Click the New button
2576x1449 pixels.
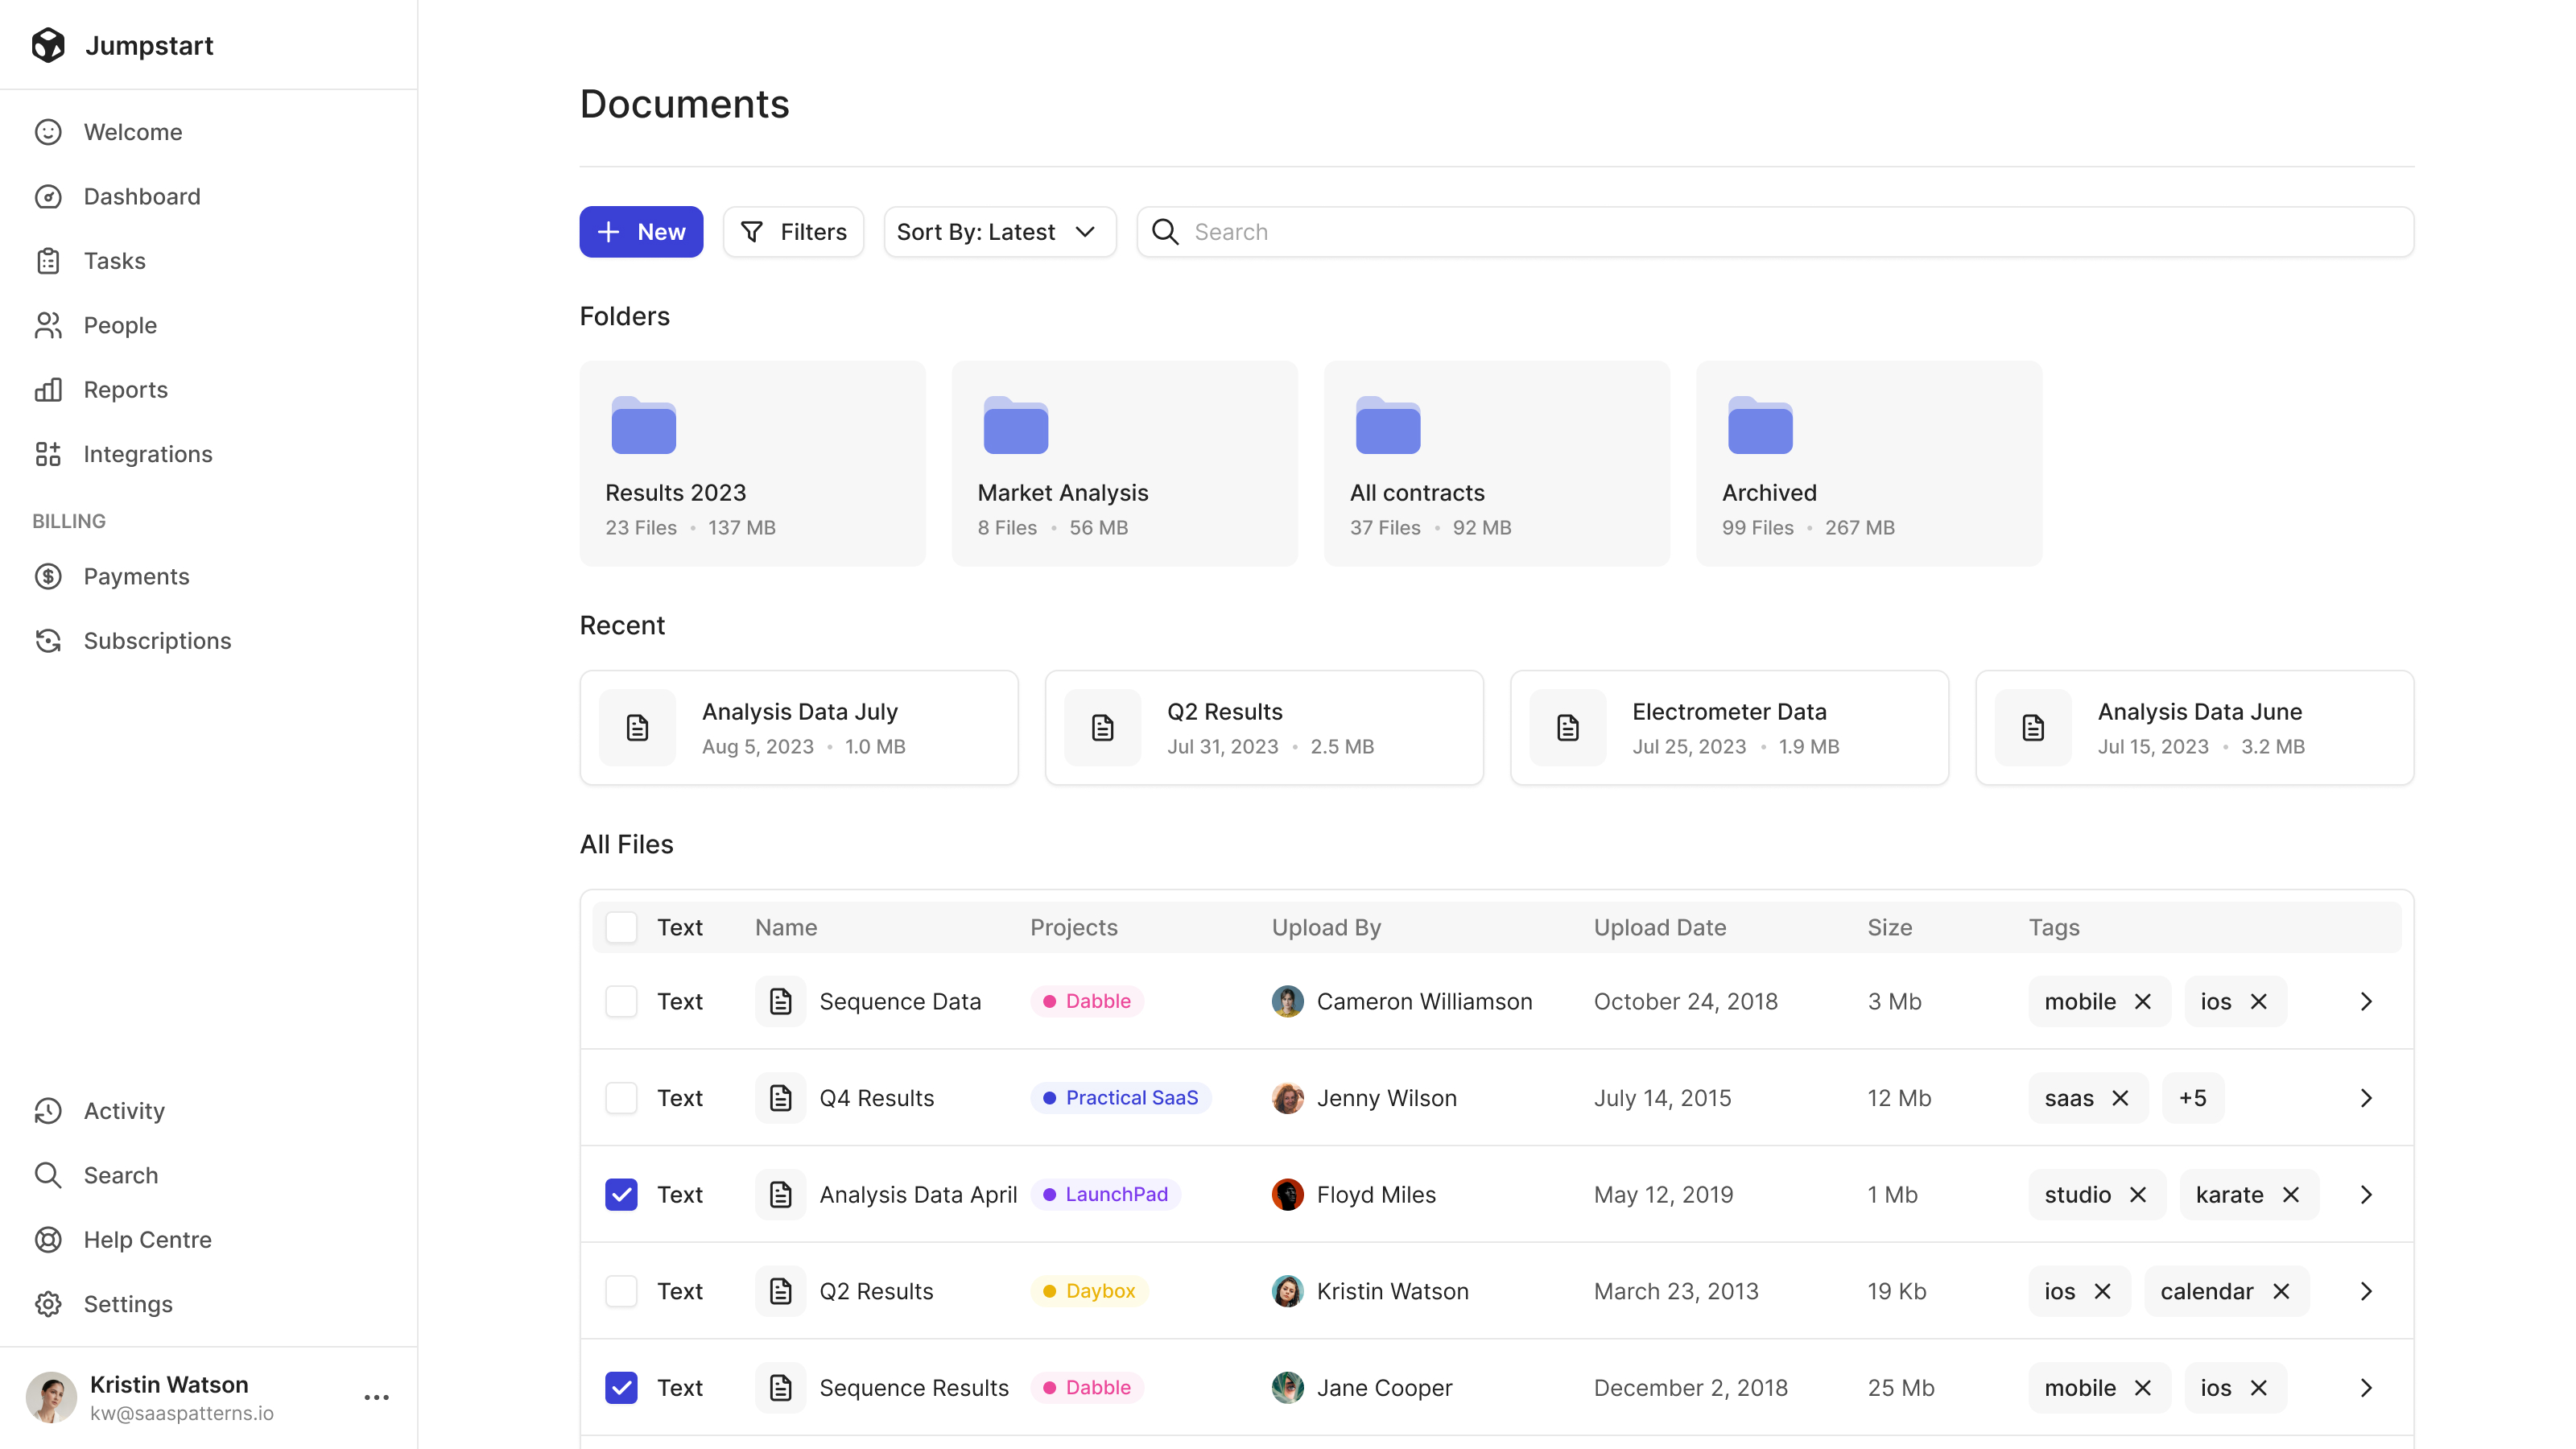pos(641,232)
